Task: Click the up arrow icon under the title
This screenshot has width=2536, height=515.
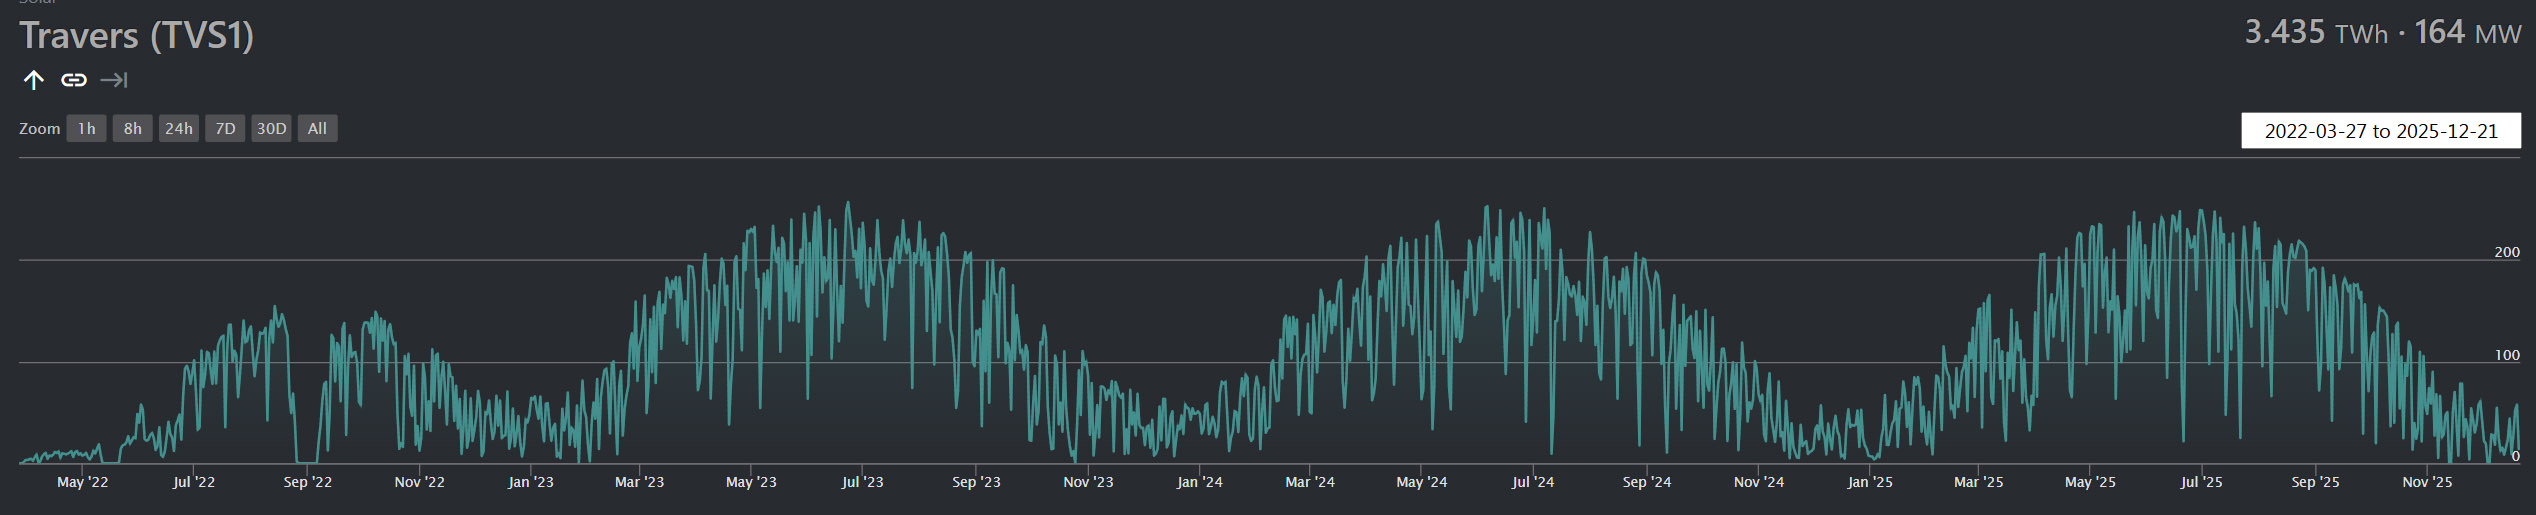Action: [34, 80]
